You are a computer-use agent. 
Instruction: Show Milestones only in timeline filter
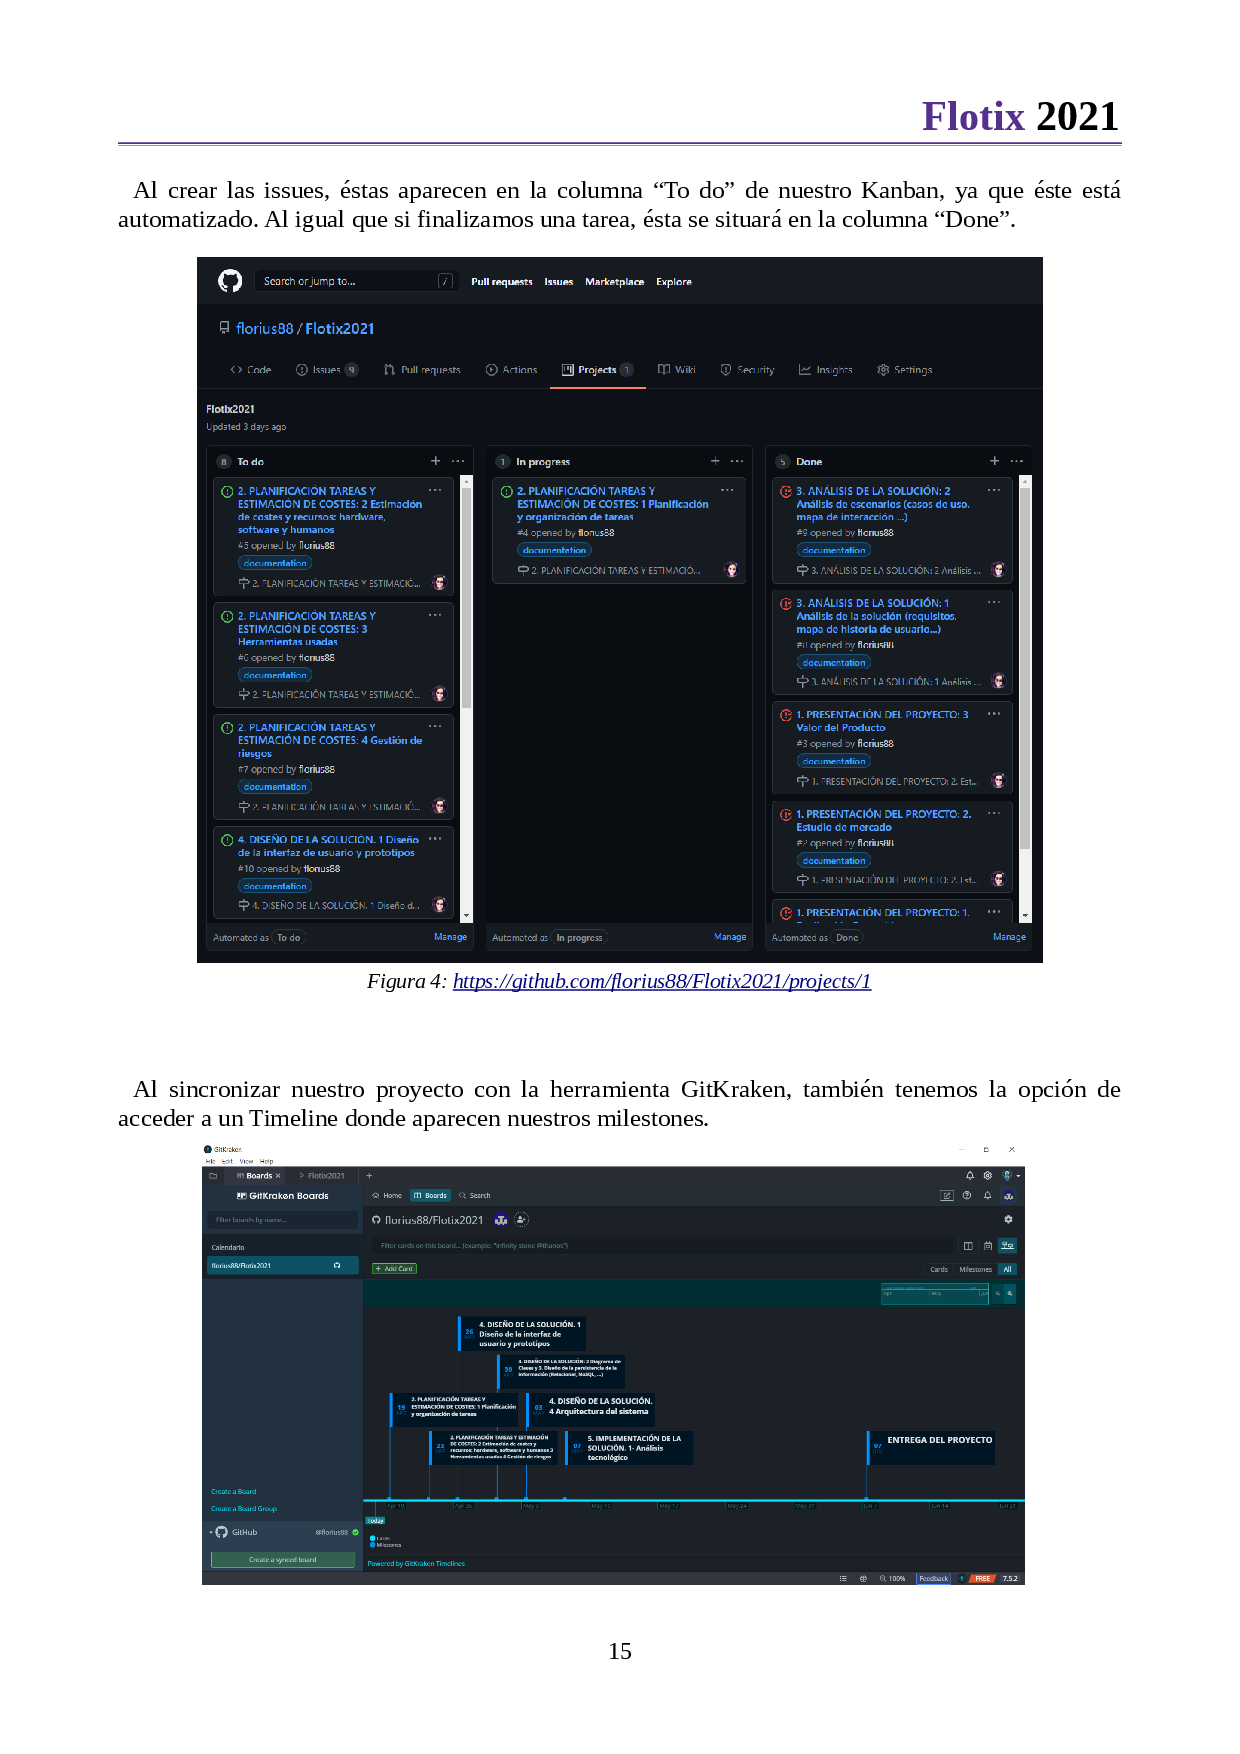click(975, 1269)
